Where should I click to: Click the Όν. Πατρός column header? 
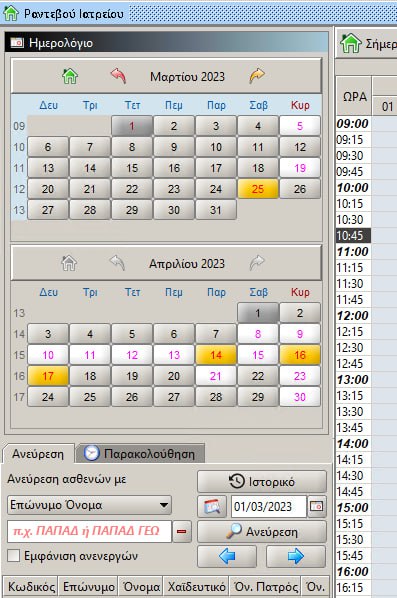click(265, 586)
